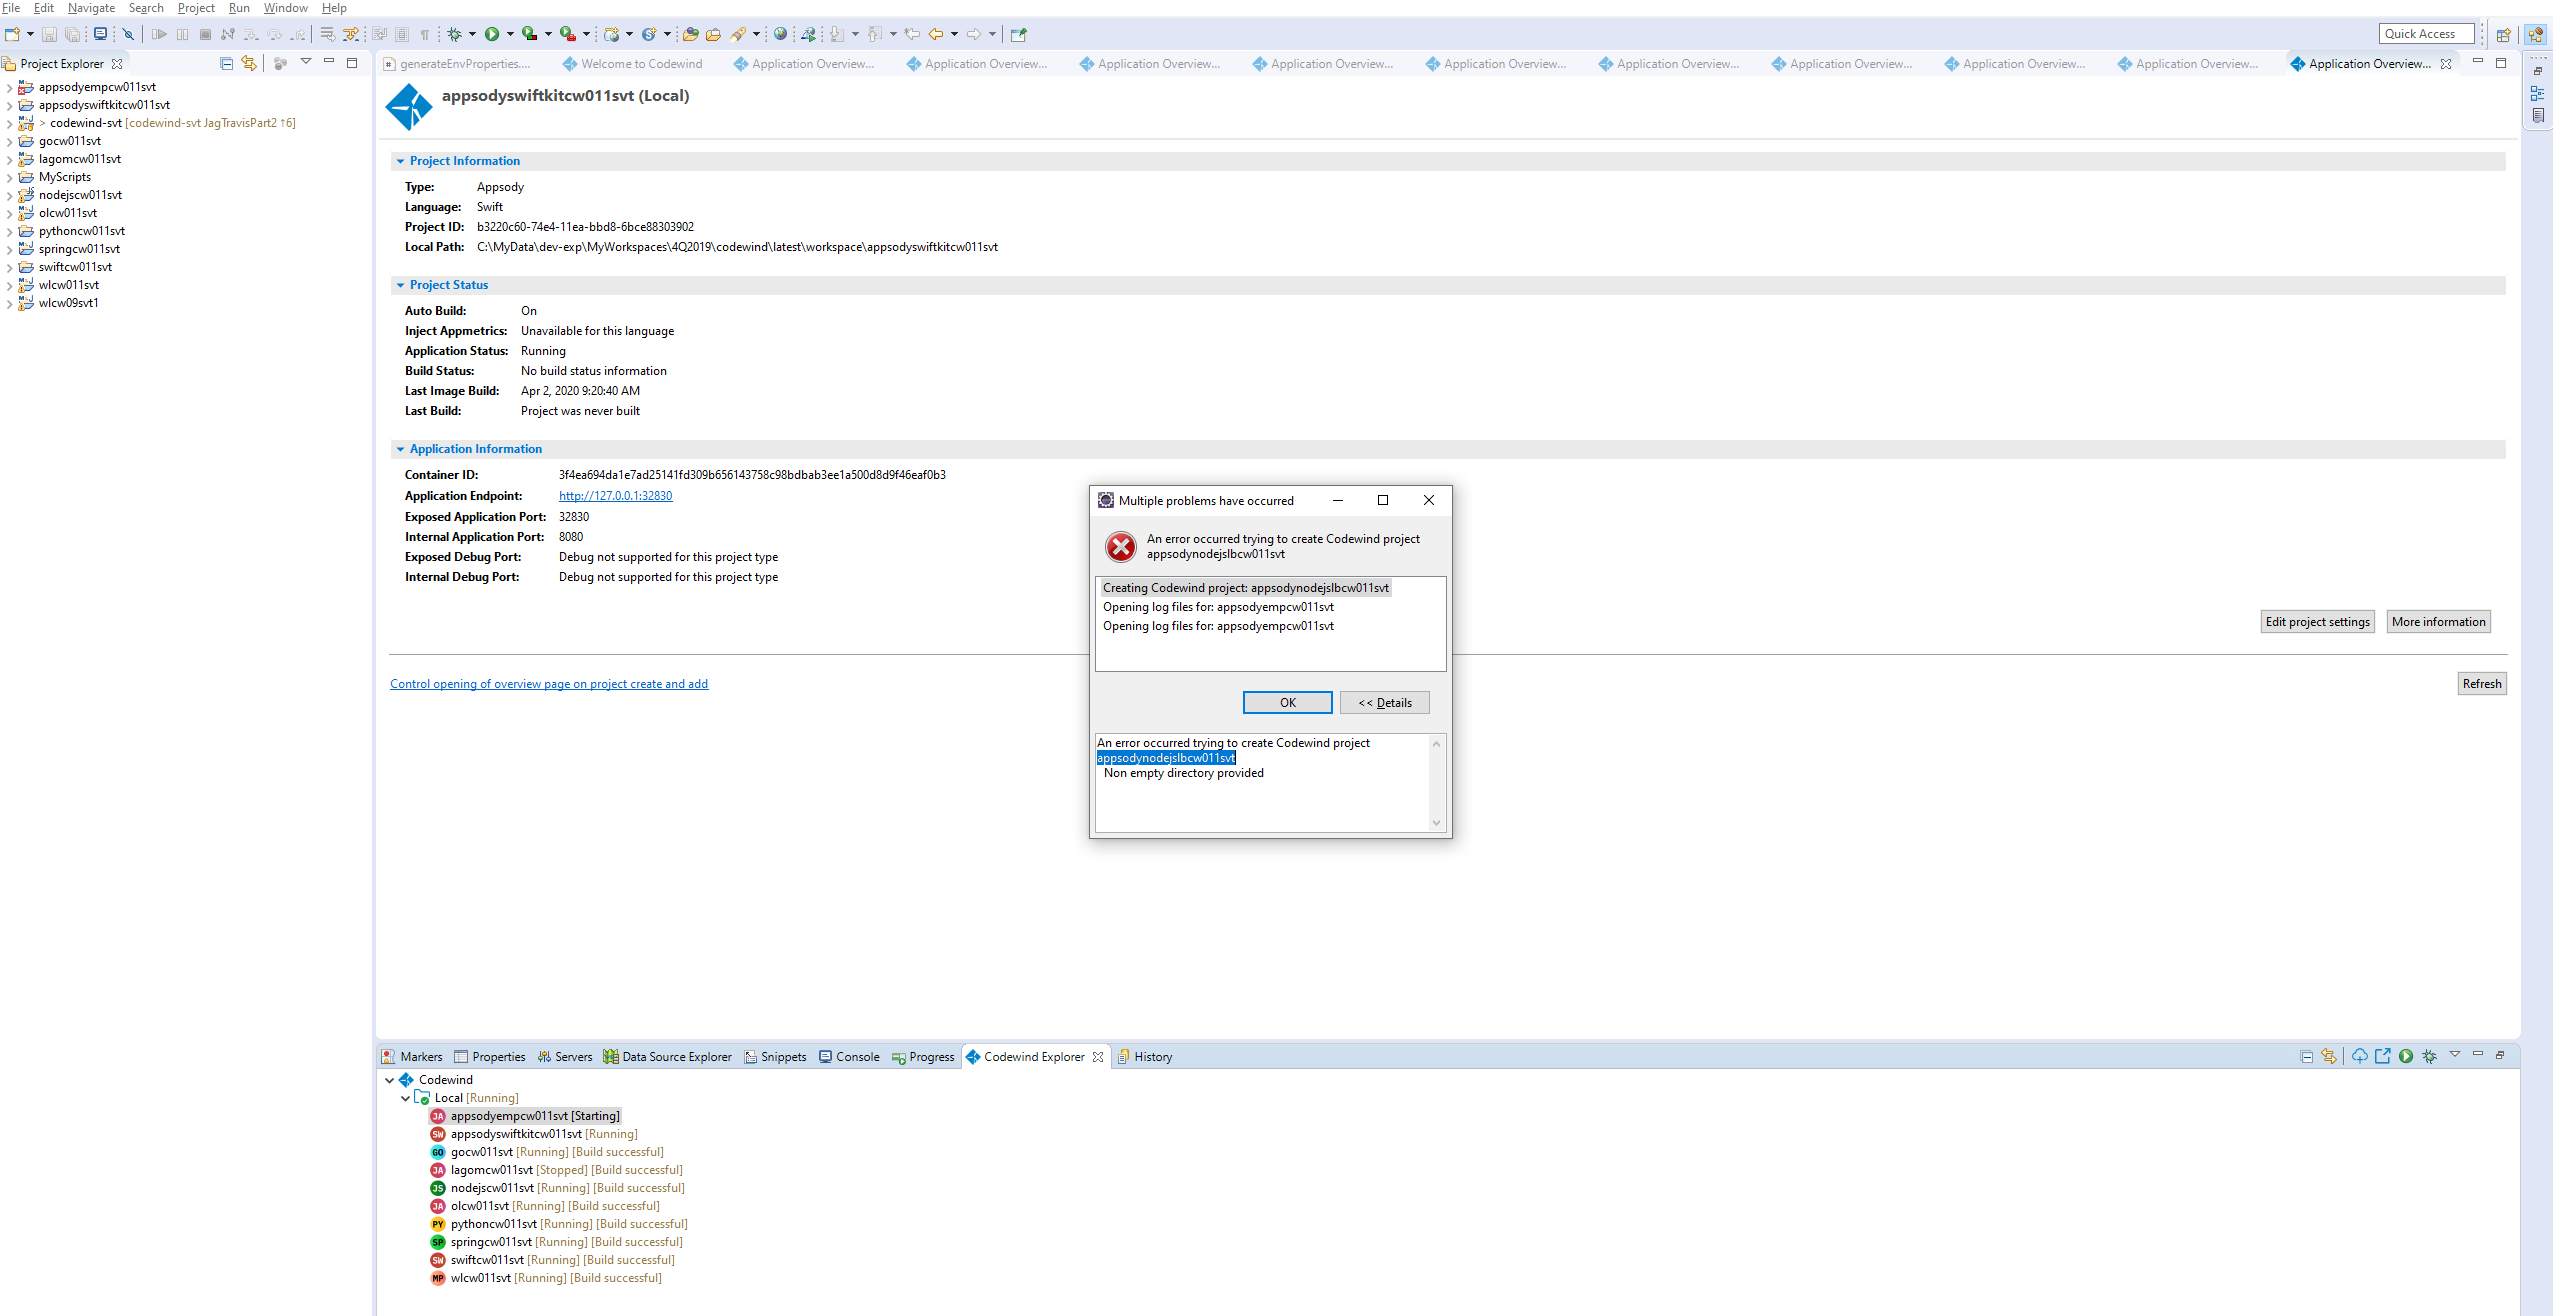2553x1316 pixels.
Task: Click OK in the error dialog
Action: pos(1287,702)
